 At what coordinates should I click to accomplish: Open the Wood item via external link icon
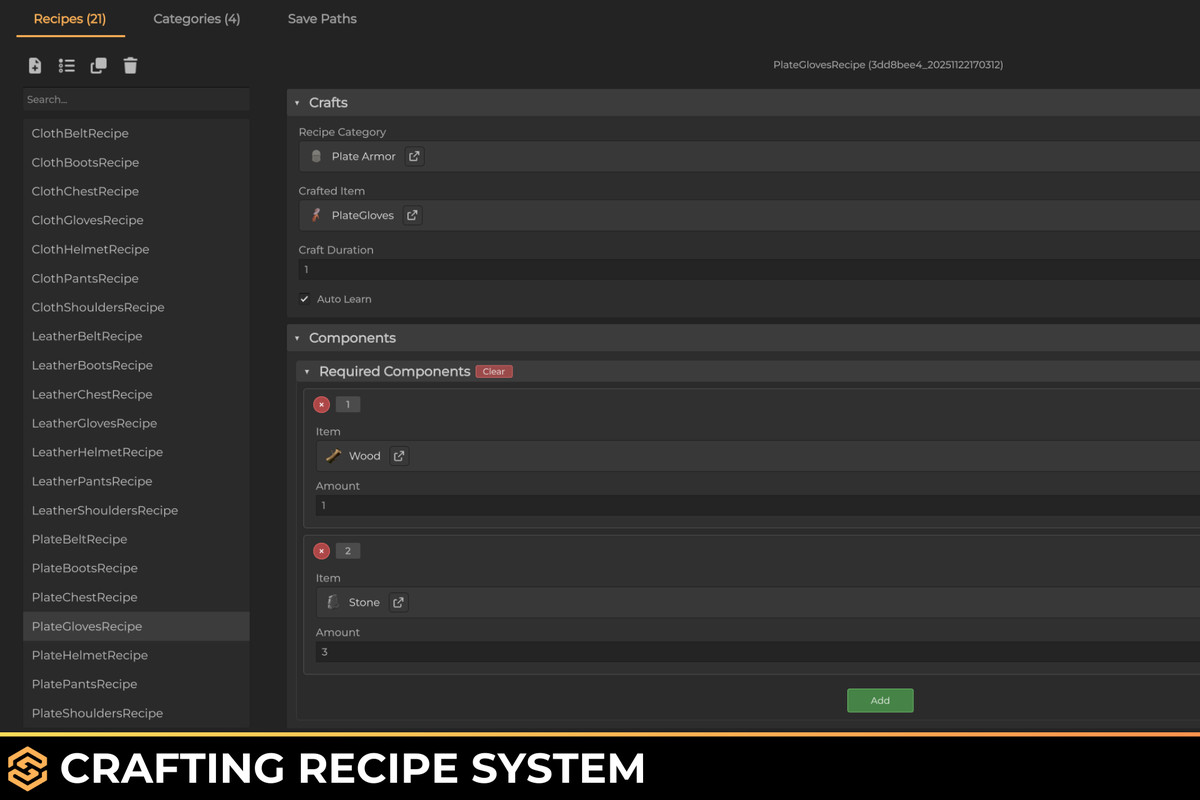[396, 455]
